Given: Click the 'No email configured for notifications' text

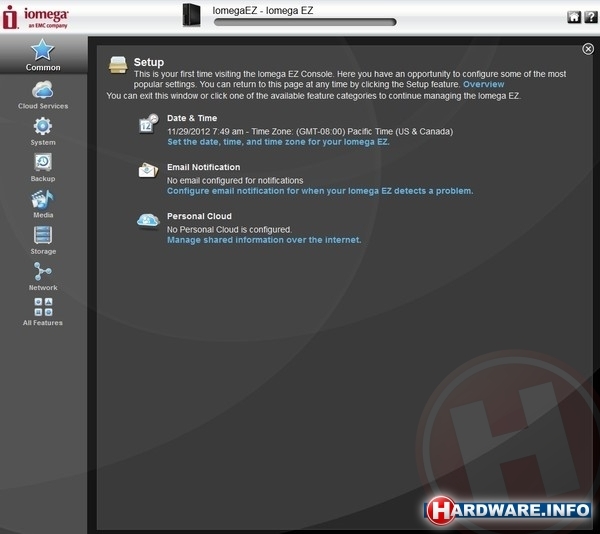Looking at the screenshot, I should click(x=235, y=180).
